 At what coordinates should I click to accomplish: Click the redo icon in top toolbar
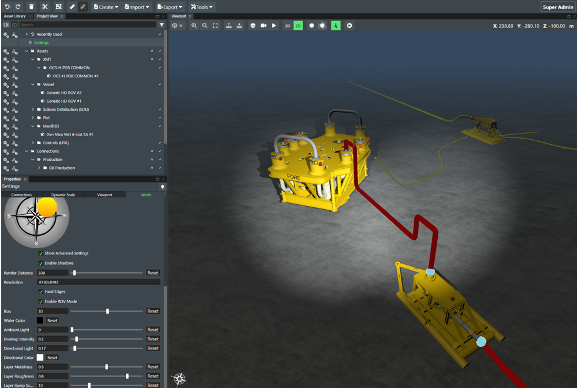pos(18,7)
